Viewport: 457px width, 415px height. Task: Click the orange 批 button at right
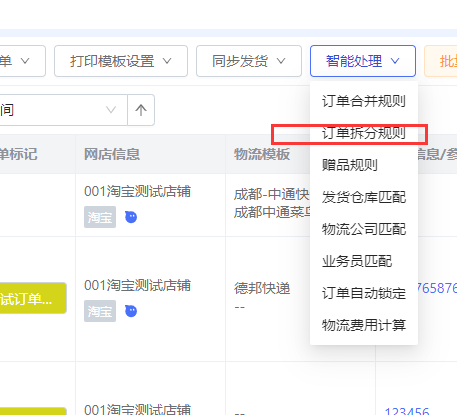pyautogui.click(x=441, y=61)
